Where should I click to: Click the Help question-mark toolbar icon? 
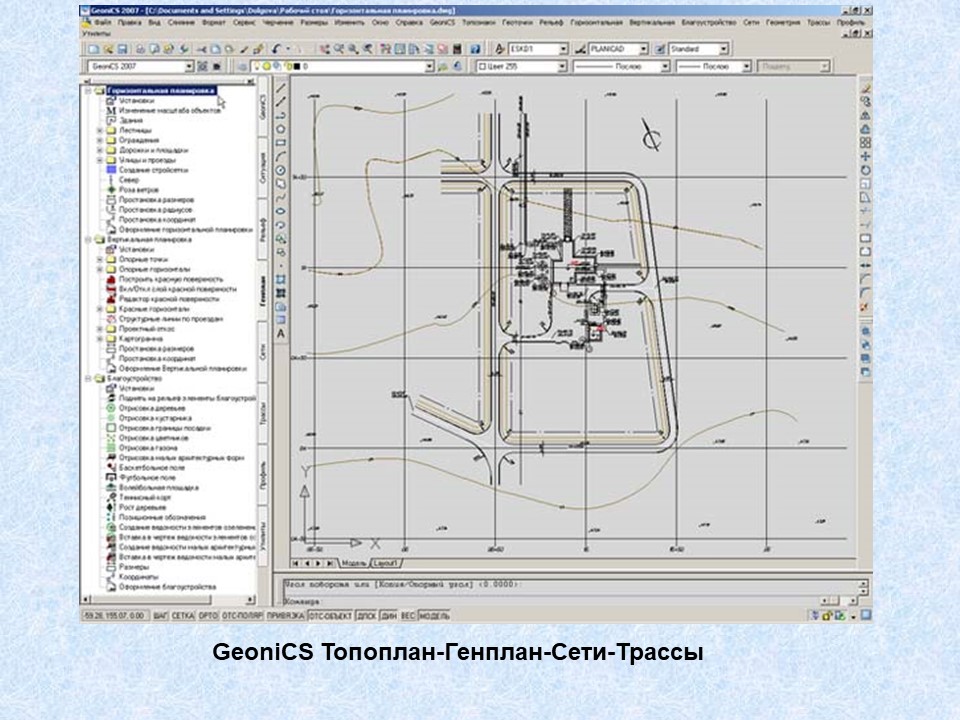[475, 49]
